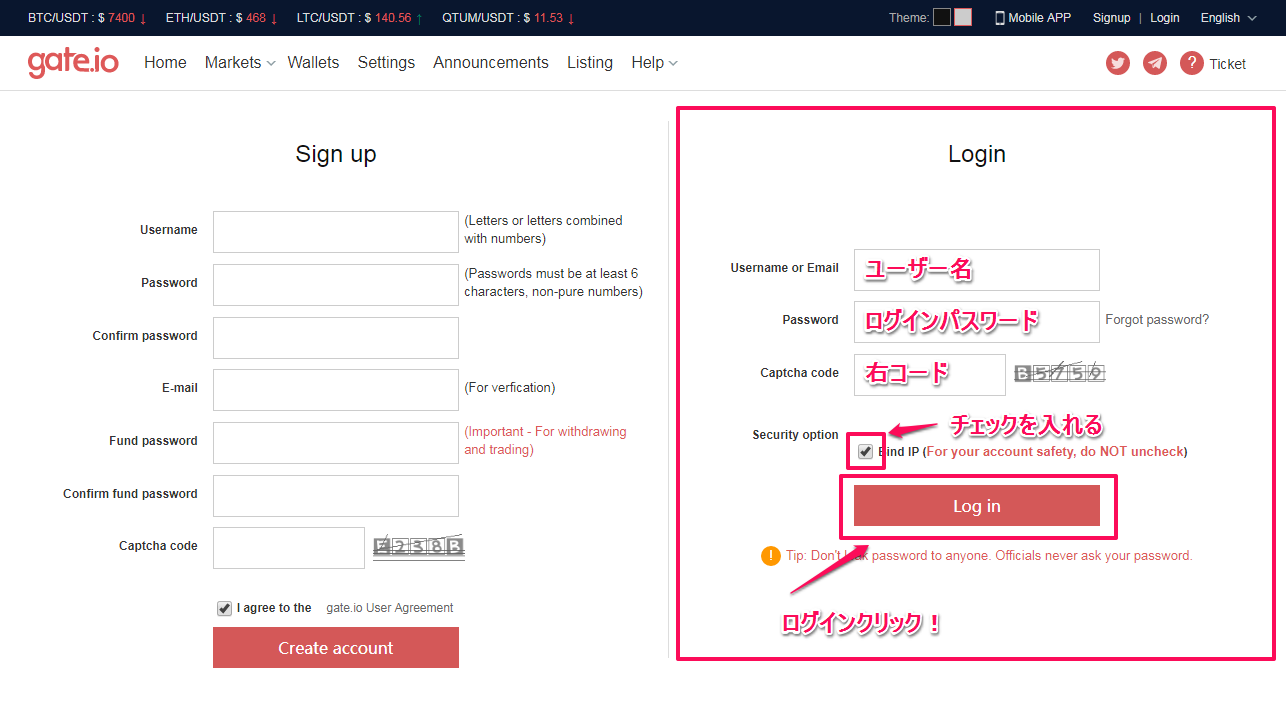The image size is (1286, 710).
Task: Click the Mobile APP phone icon
Action: coord(999,18)
